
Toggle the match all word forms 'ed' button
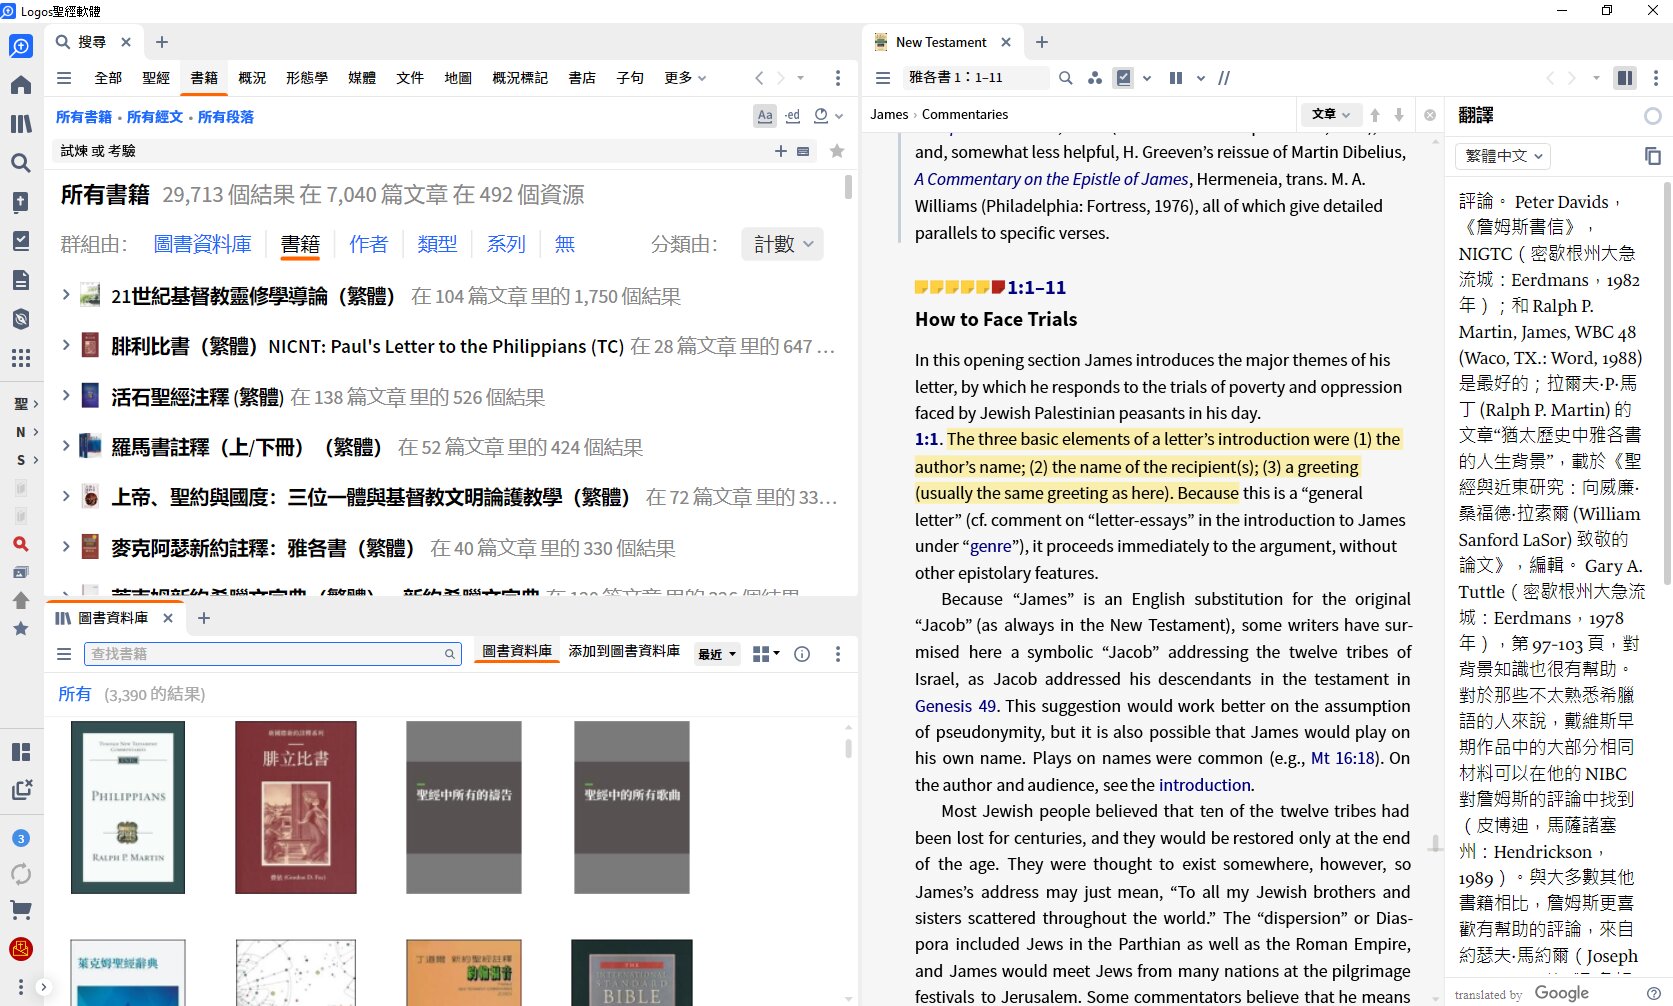click(792, 116)
